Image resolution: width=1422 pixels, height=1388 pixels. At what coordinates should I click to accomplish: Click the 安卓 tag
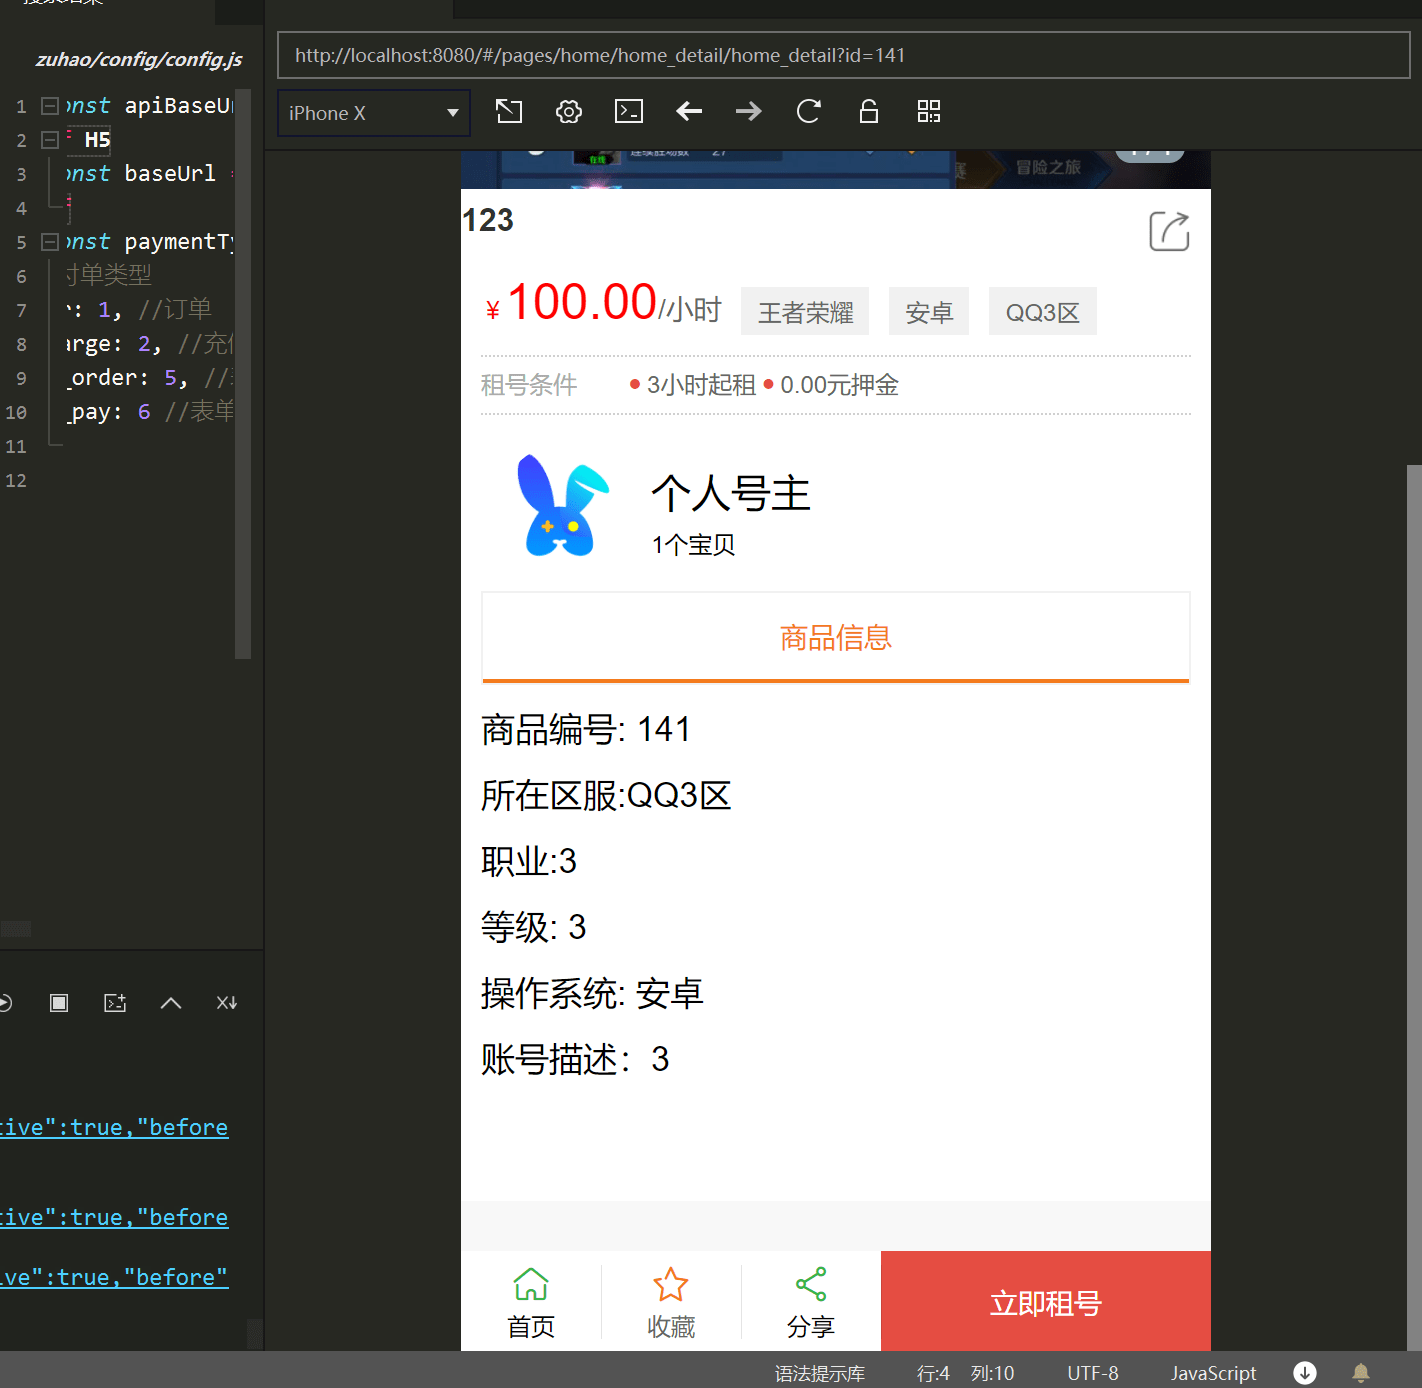pyautogui.click(x=929, y=312)
